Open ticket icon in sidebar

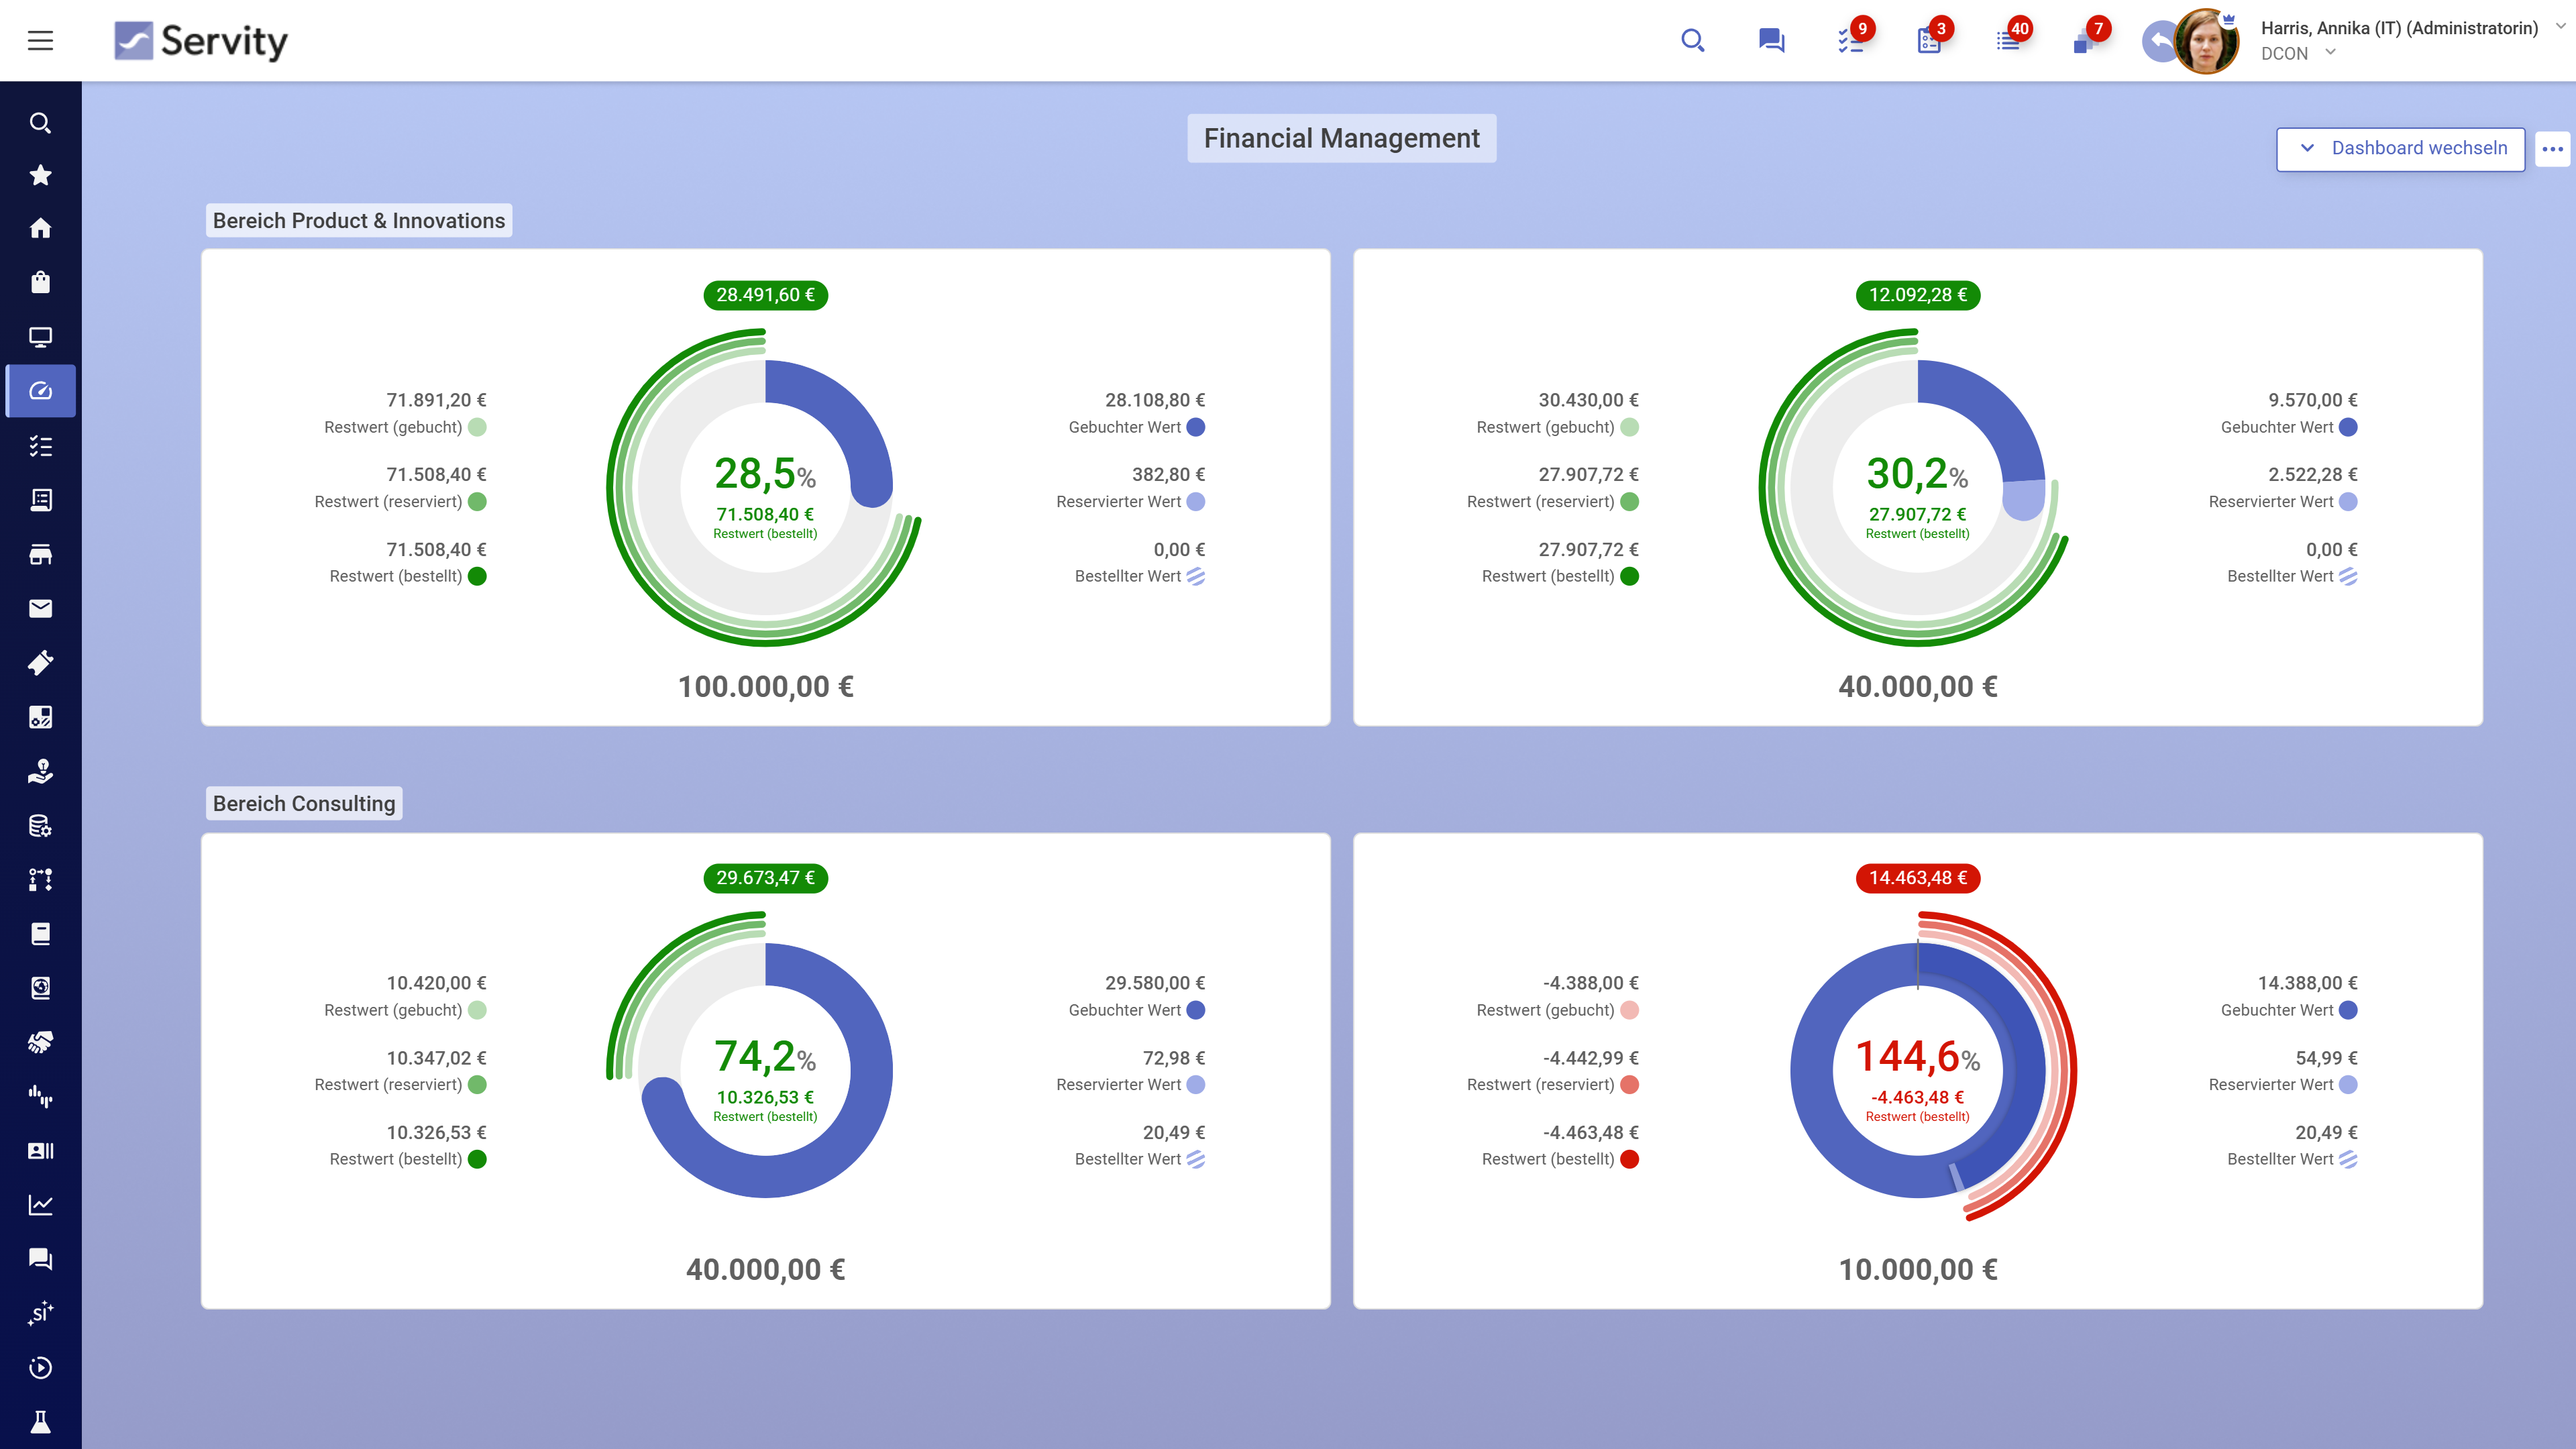pyautogui.click(x=40, y=663)
